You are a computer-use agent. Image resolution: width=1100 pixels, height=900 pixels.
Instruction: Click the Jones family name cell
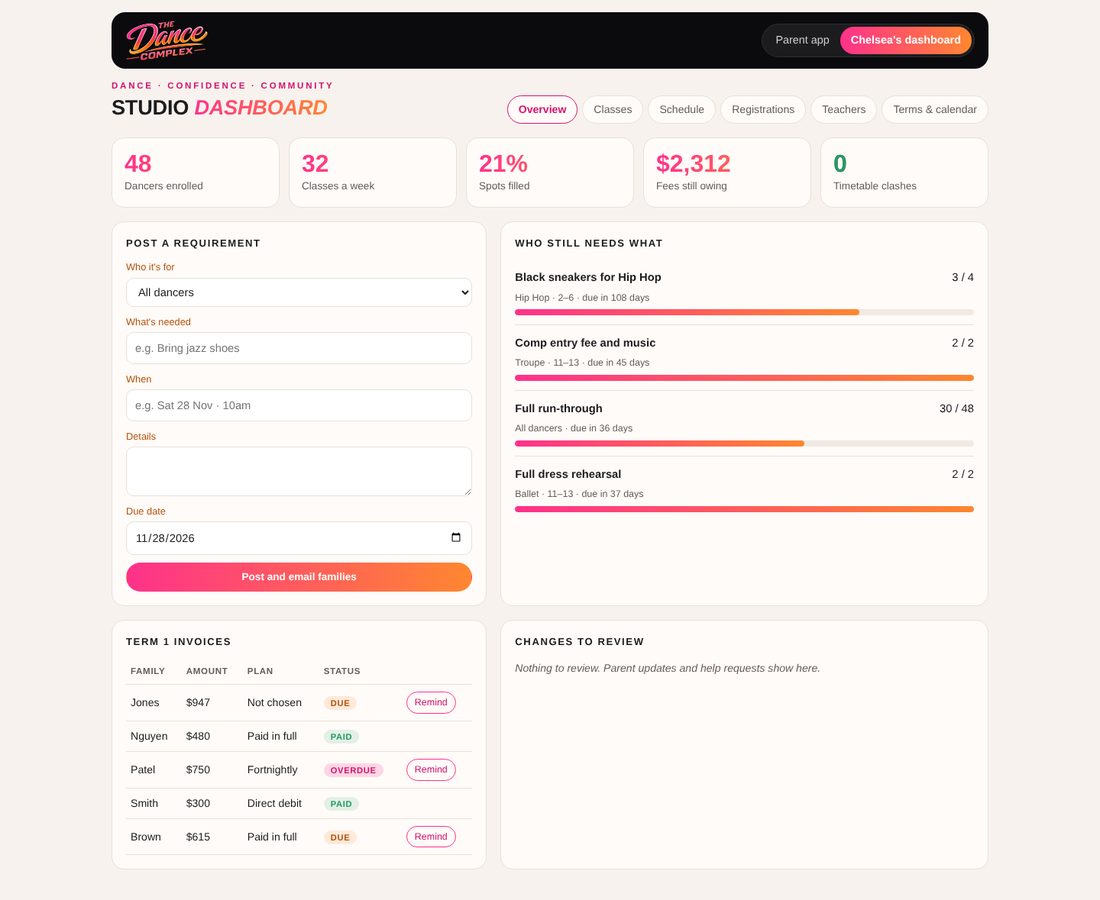point(145,702)
